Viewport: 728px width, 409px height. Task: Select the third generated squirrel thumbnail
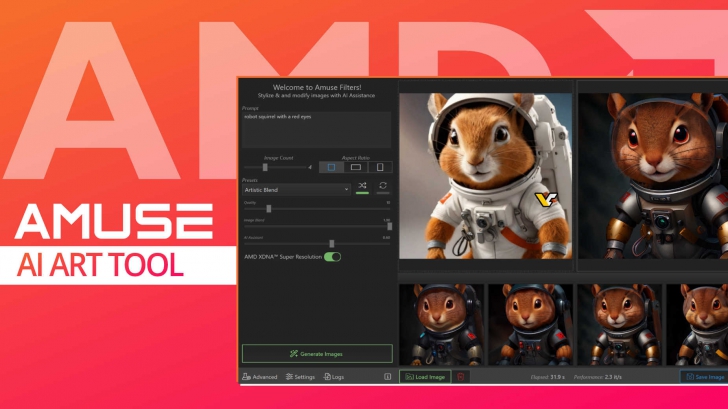[619, 325]
